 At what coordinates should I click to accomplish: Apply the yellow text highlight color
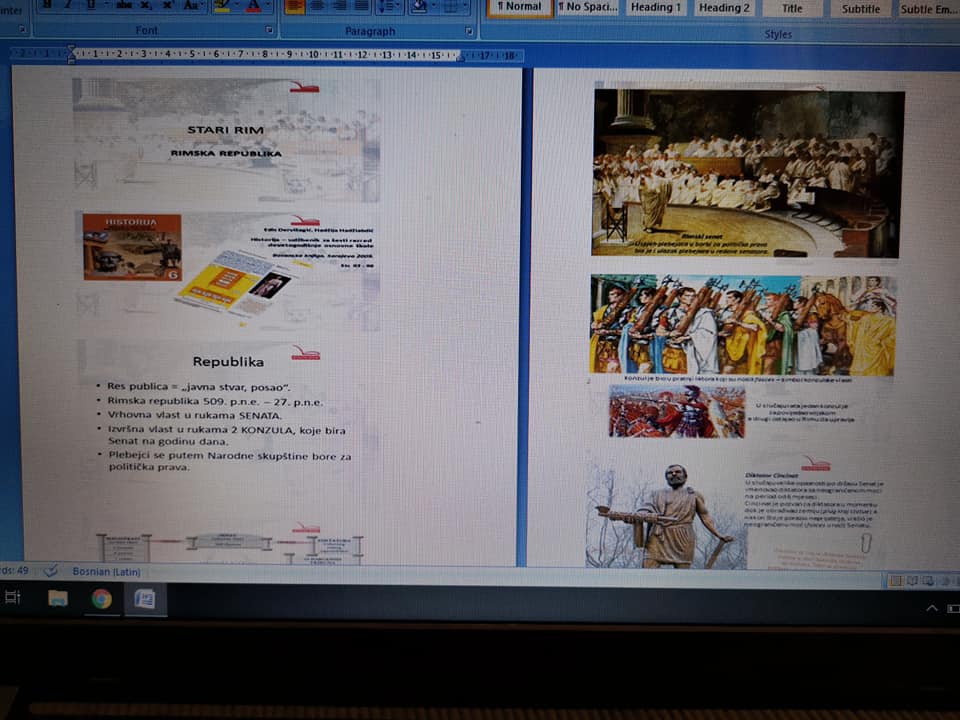tap(222, 6)
